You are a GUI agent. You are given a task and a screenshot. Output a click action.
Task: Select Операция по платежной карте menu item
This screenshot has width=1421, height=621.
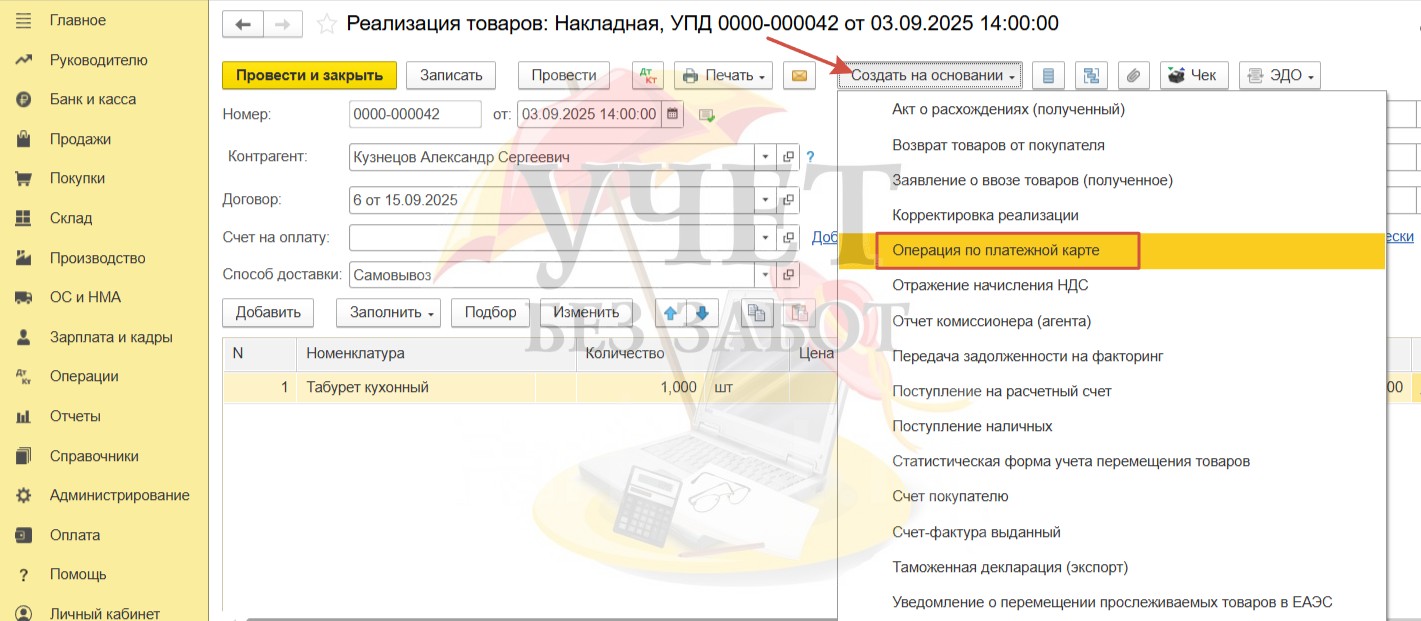click(x=995, y=250)
